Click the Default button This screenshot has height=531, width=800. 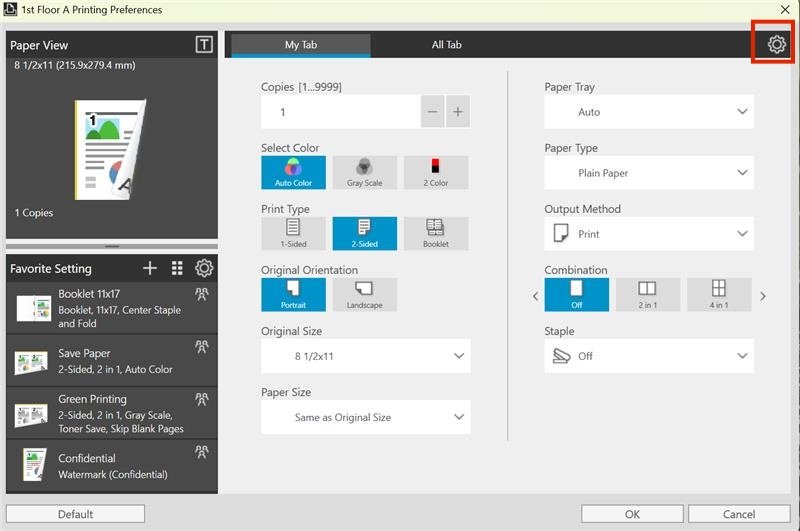[x=76, y=514]
